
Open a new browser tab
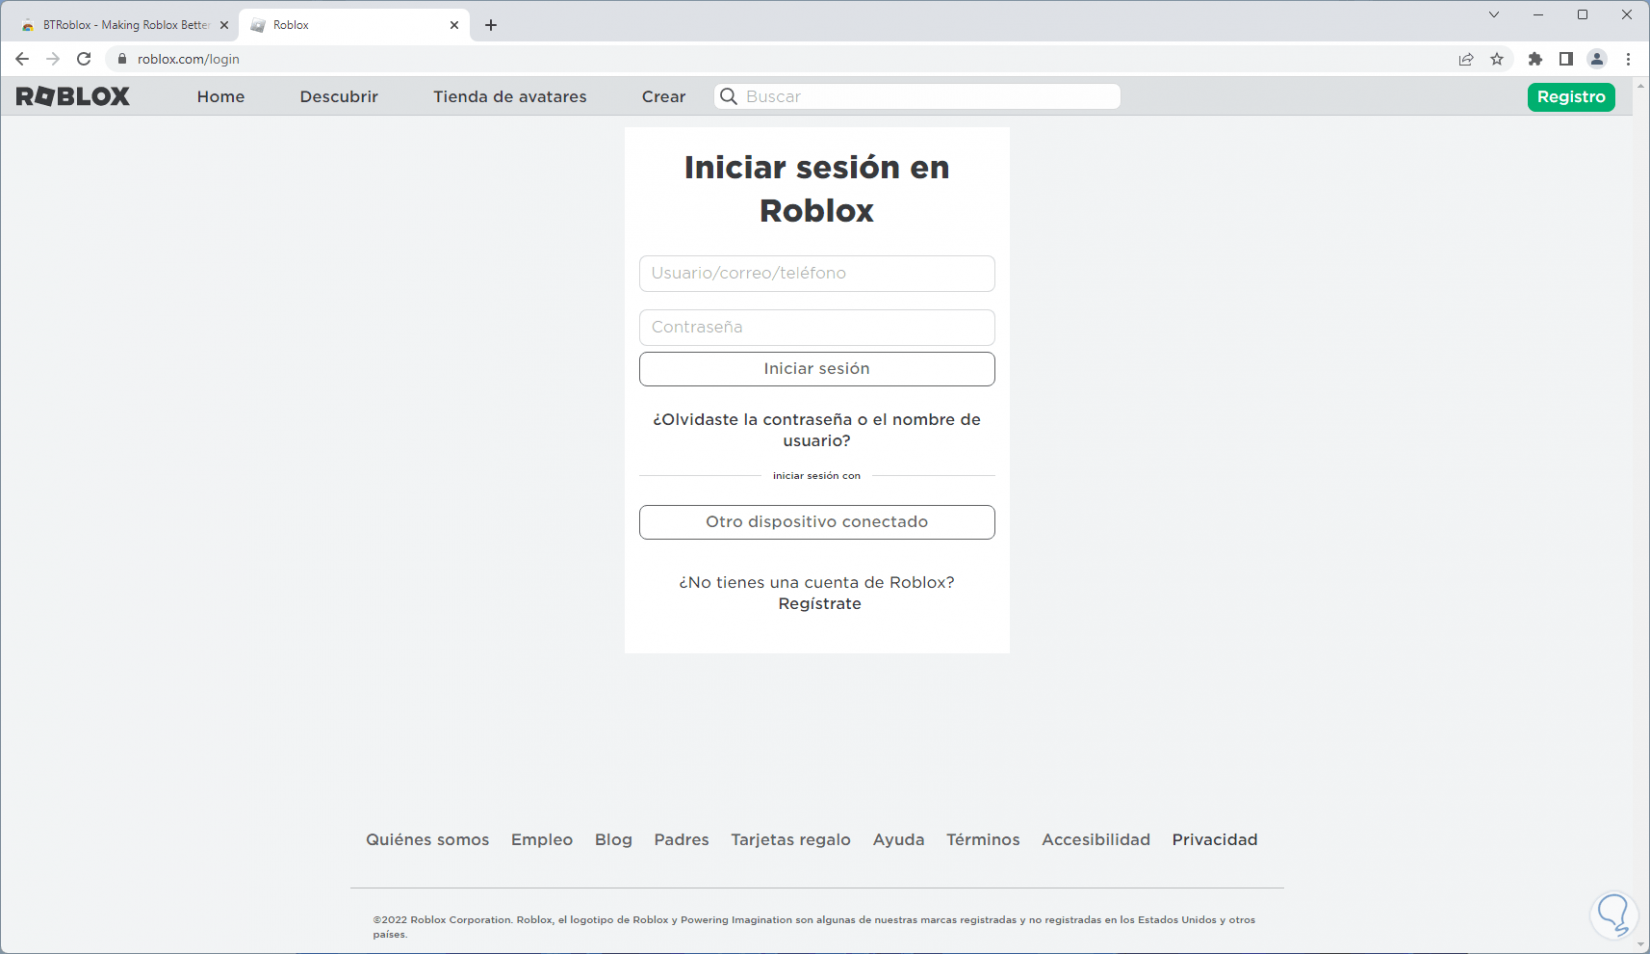[x=491, y=25]
